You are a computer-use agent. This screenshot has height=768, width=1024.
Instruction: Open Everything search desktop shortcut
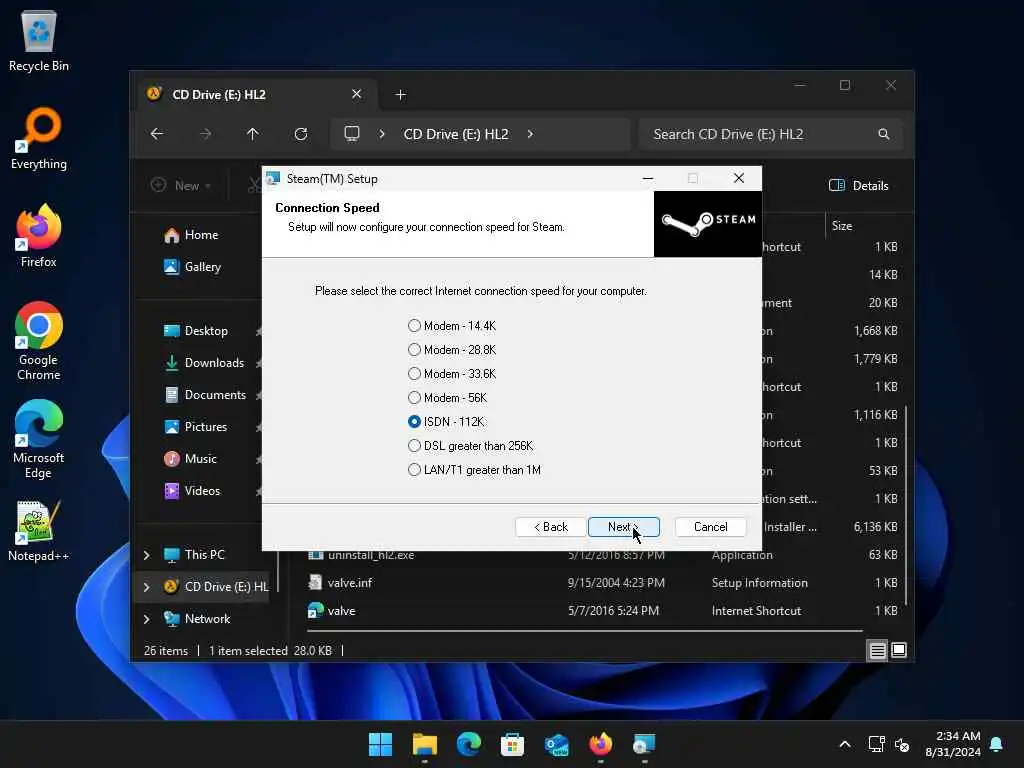[x=39, y=138]
